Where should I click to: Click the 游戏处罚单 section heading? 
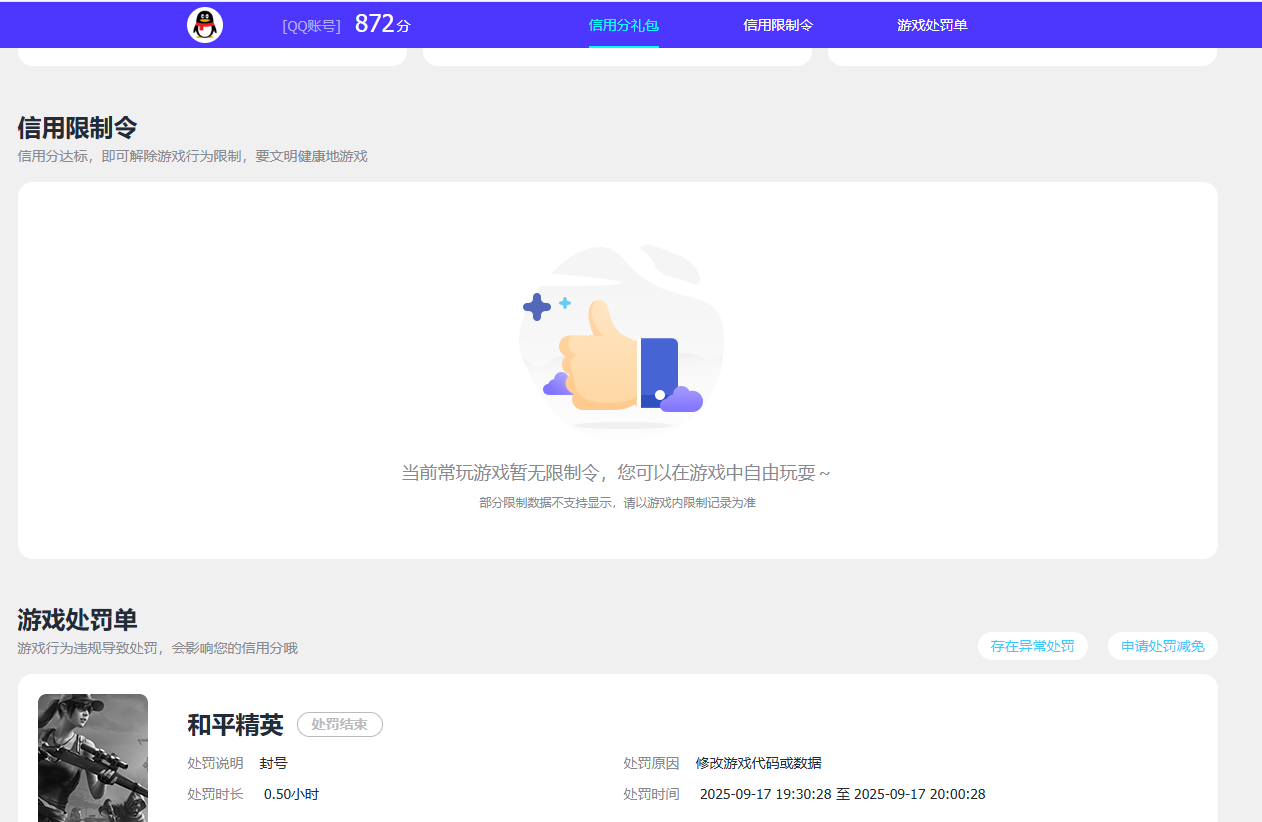(77, 620)
